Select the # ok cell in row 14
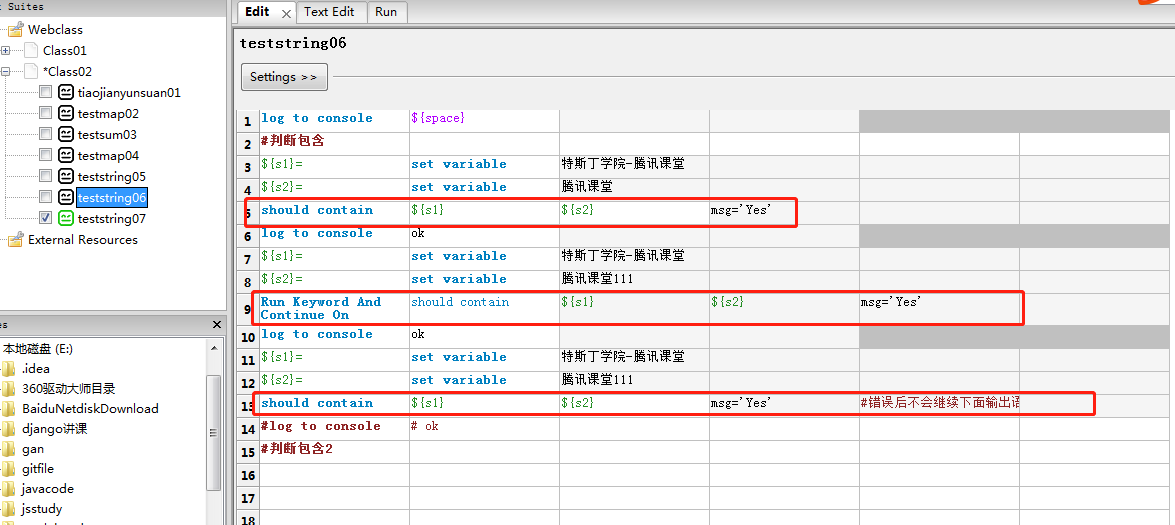Viewport: 1175px width, 525px height. 484,427
